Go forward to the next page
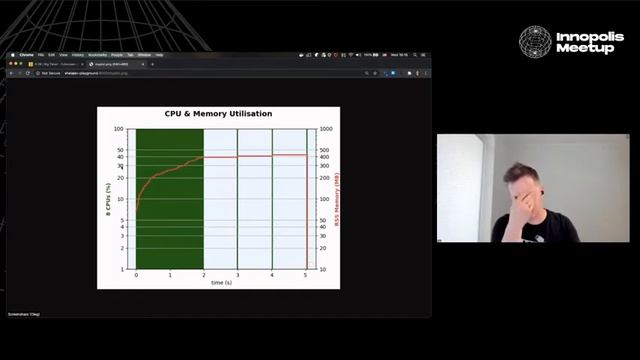 coord(20,73)
